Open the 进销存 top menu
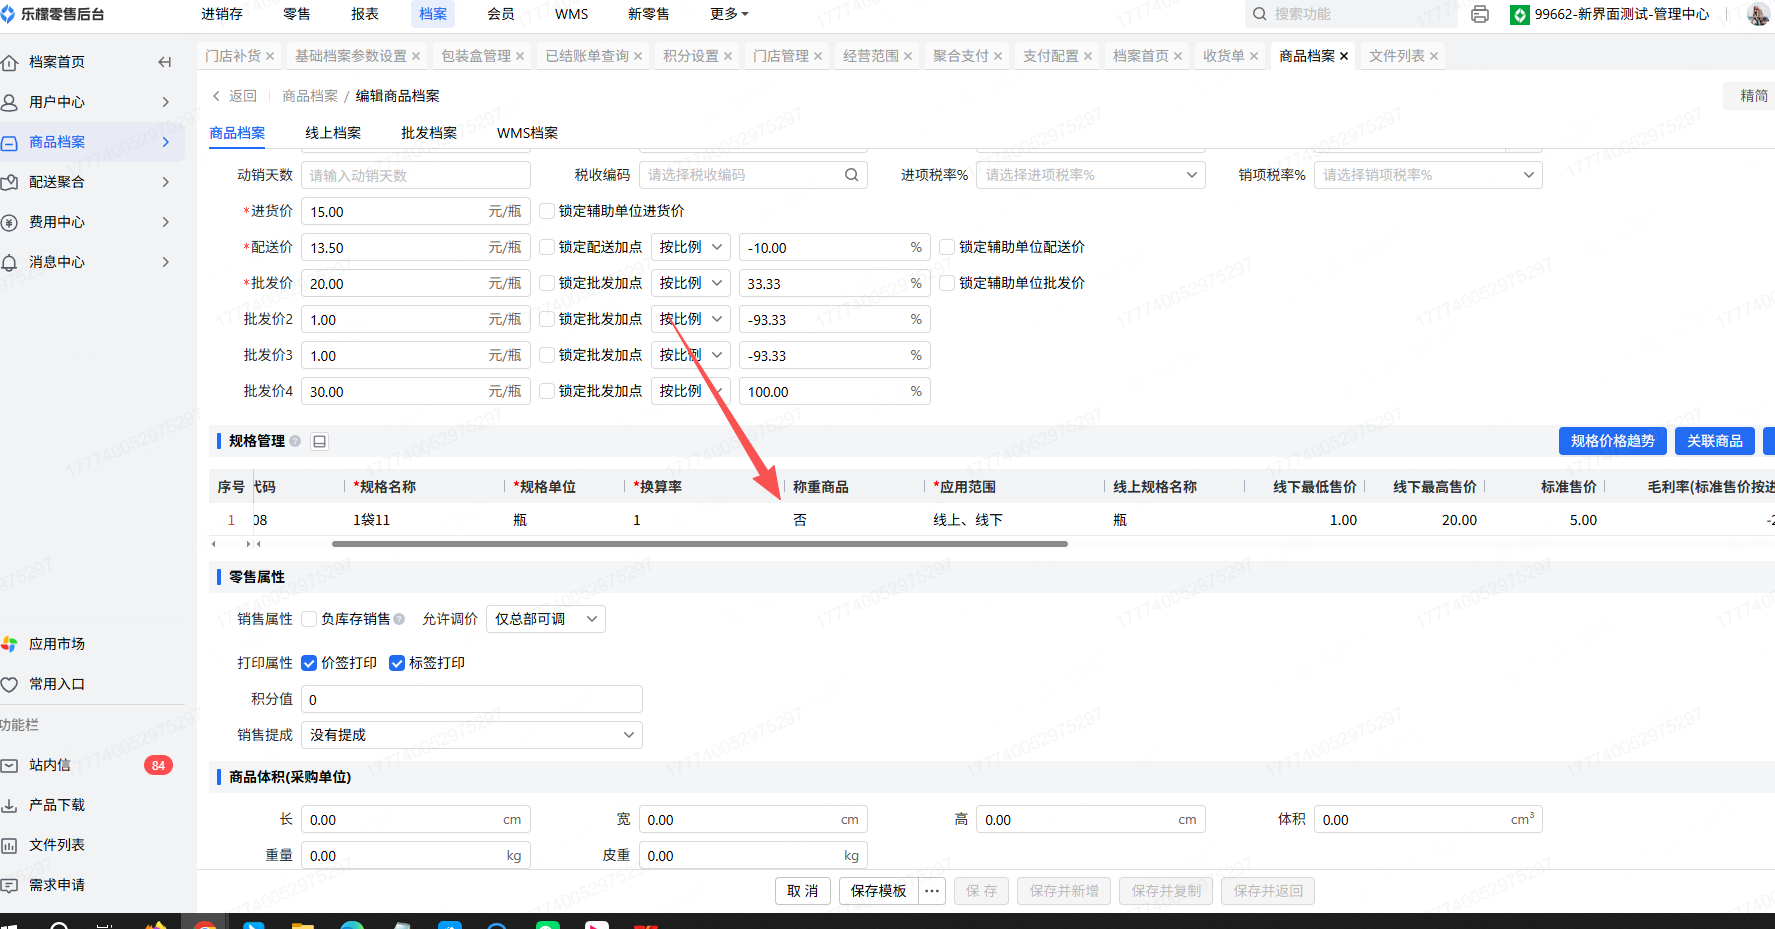Viewport: 1775px width, 929px height. (222, 14)
